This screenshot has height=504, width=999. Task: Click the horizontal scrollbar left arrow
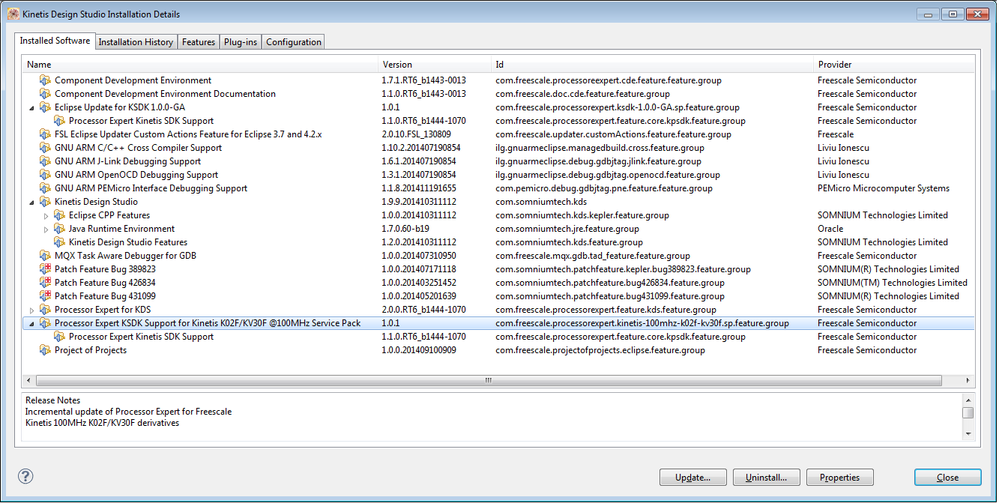tap(29, 380)
